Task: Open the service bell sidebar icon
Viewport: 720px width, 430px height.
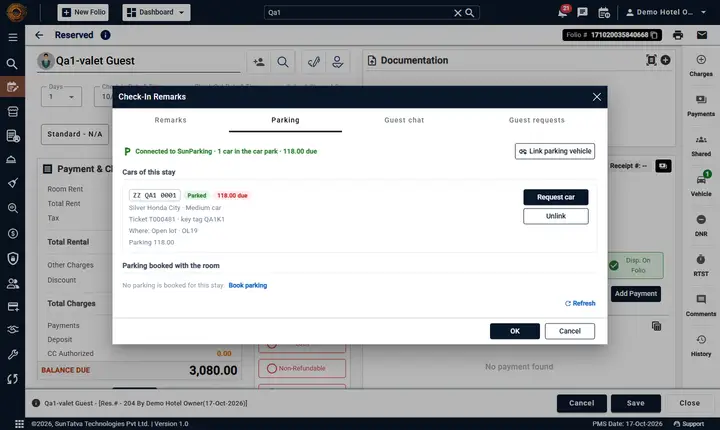Action: tap(11, 159)
